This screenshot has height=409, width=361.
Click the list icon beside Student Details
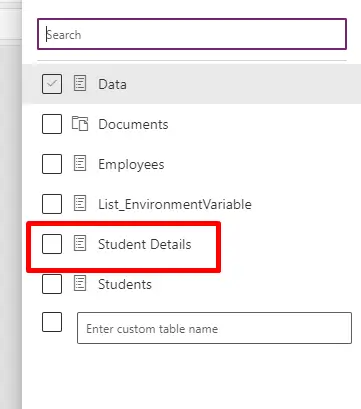coord(80,243)
